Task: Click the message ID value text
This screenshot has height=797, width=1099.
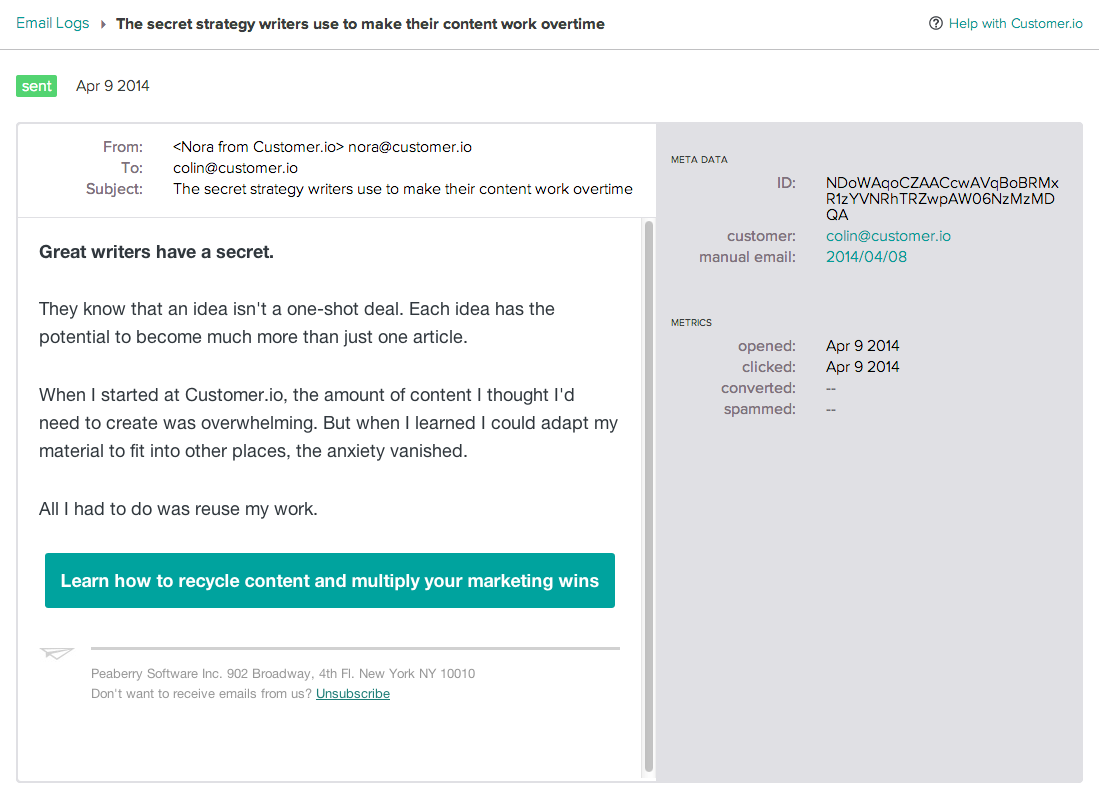Action: pyautogui.click(x=942, y=198)
